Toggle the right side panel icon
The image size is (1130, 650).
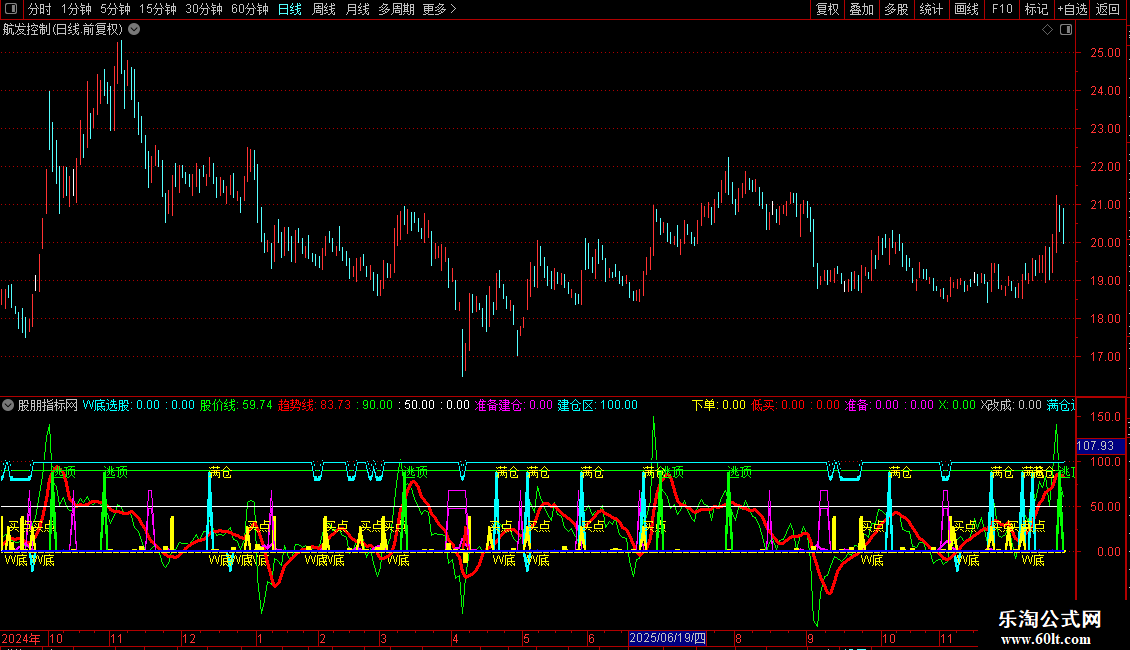1066,29
